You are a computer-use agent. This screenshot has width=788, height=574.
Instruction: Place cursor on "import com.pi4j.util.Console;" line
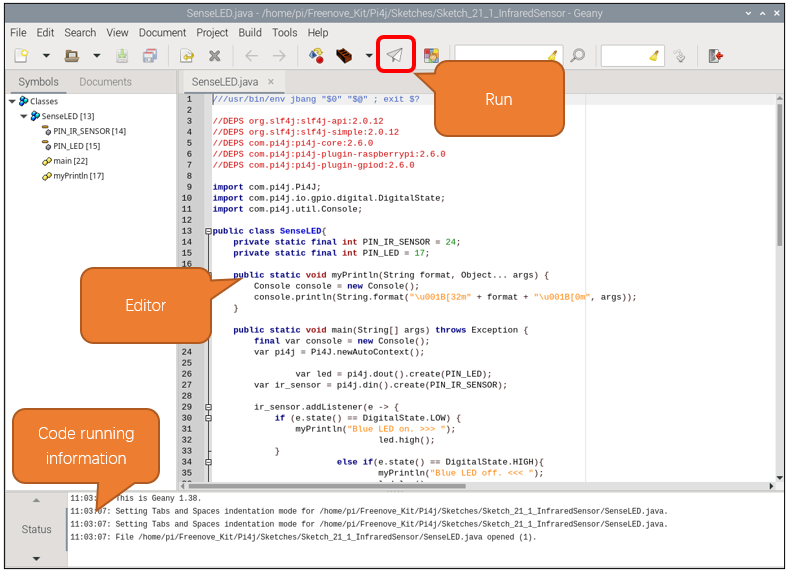tap(287, 209)
